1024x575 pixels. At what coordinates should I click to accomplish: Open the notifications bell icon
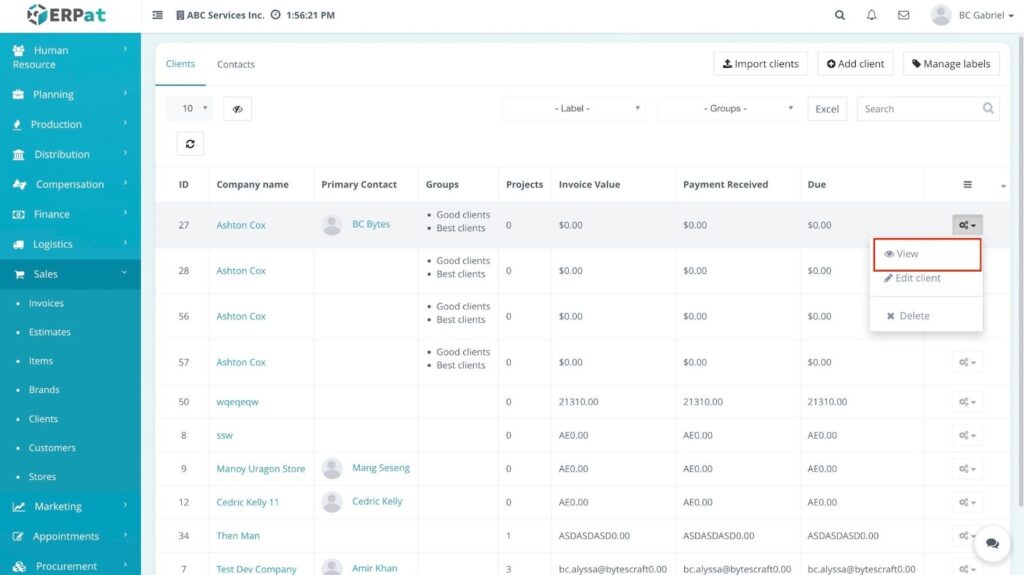(x=871, y=15)
